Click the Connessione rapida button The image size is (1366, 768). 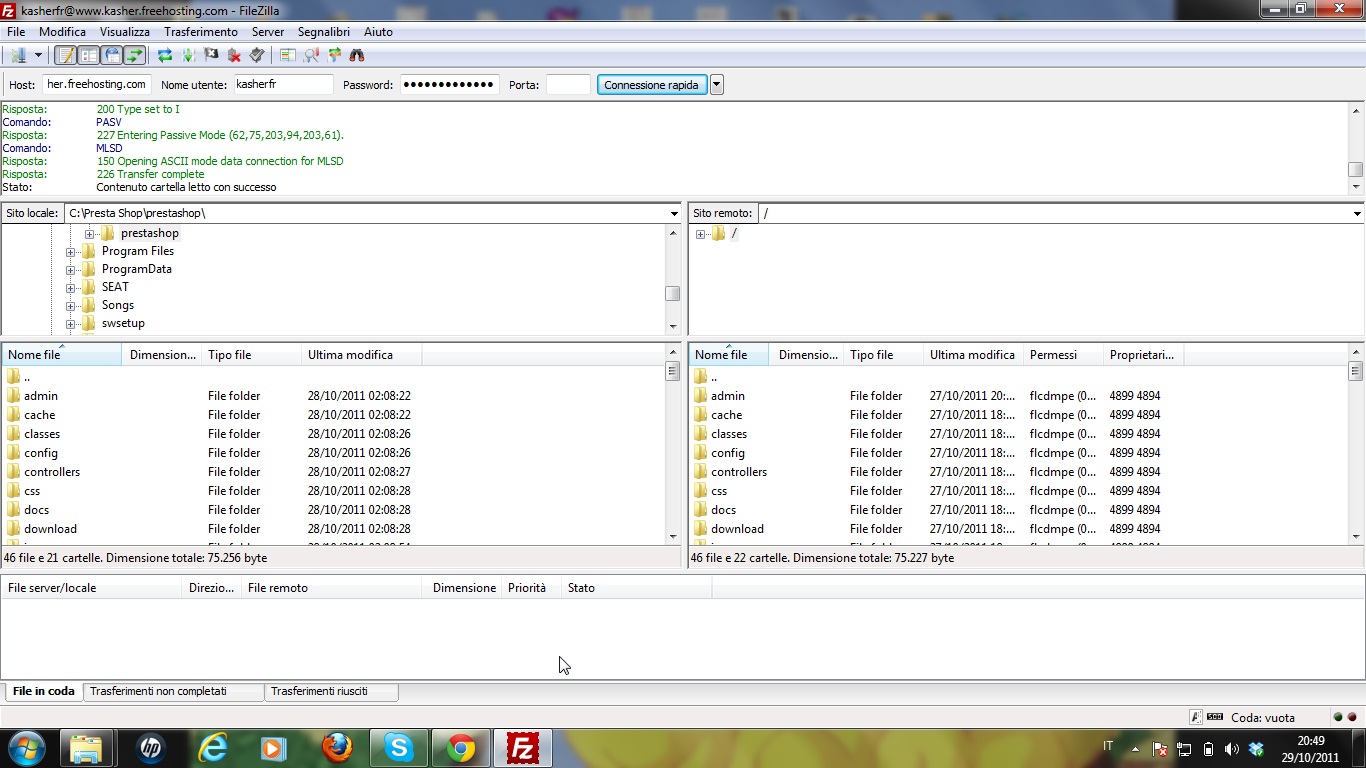[x=652, y=85]
